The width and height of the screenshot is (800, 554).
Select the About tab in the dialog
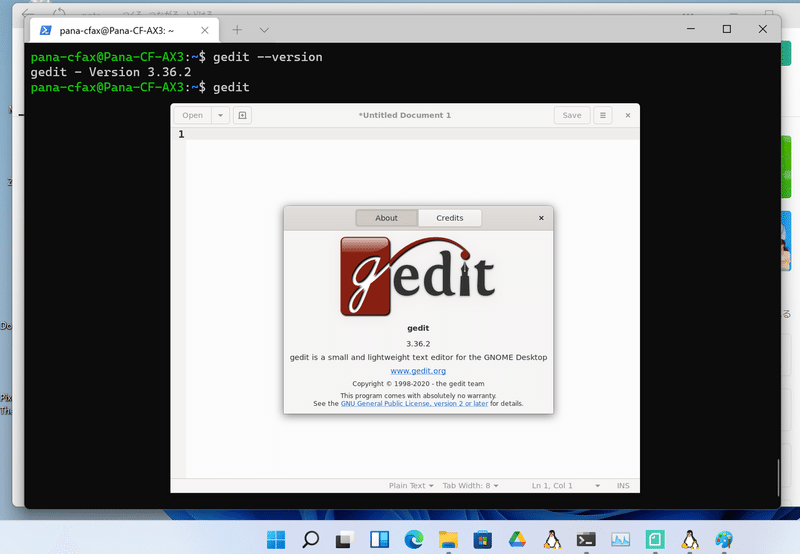pos(386,218)
